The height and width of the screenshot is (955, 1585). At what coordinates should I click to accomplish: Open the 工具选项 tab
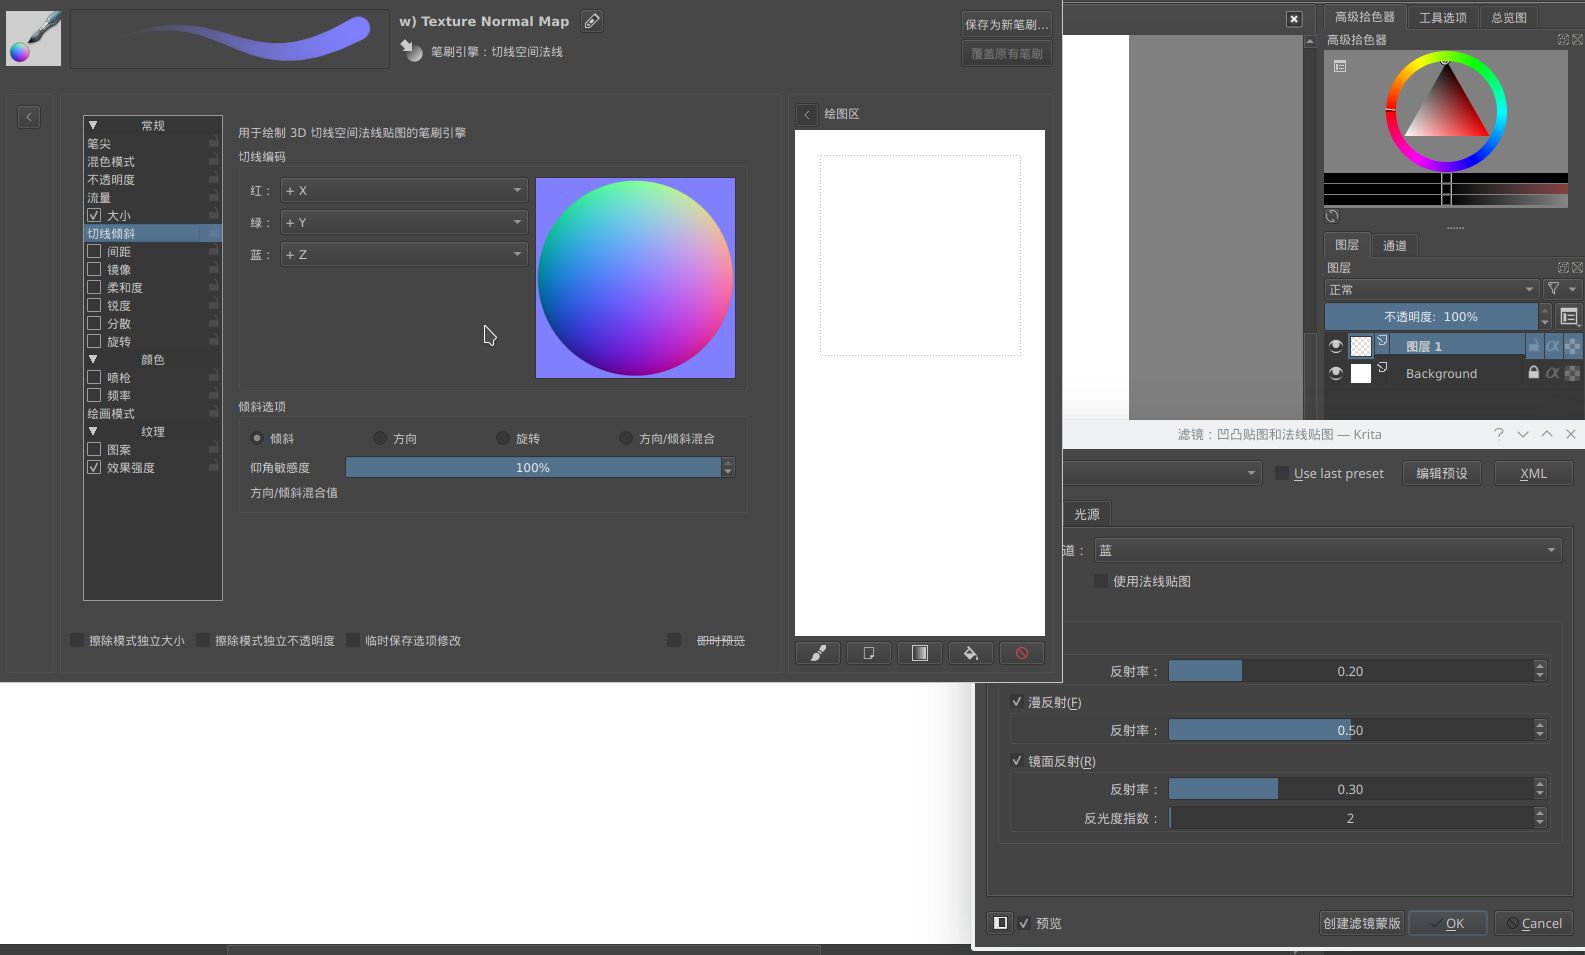coord(1442,17)
